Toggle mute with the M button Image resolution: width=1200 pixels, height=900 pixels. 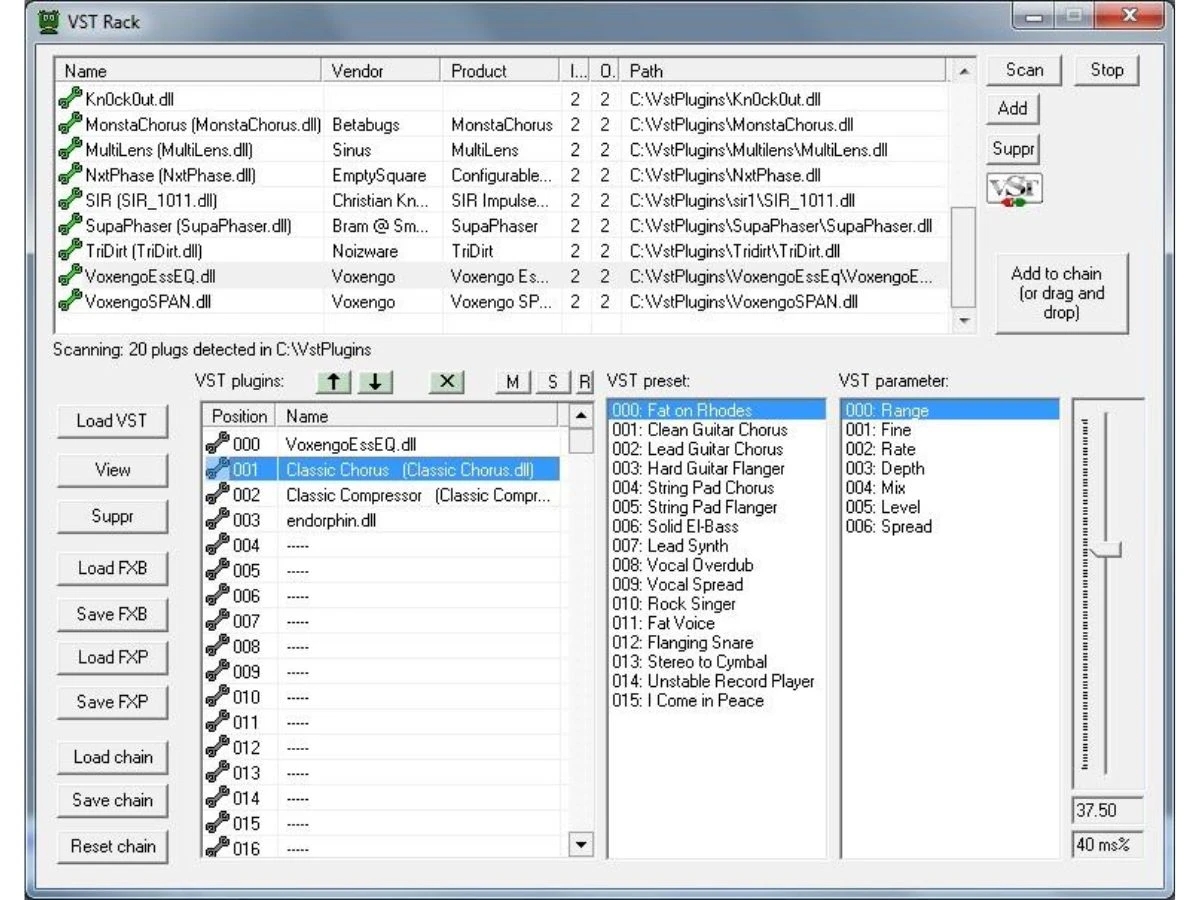point(513,382)
